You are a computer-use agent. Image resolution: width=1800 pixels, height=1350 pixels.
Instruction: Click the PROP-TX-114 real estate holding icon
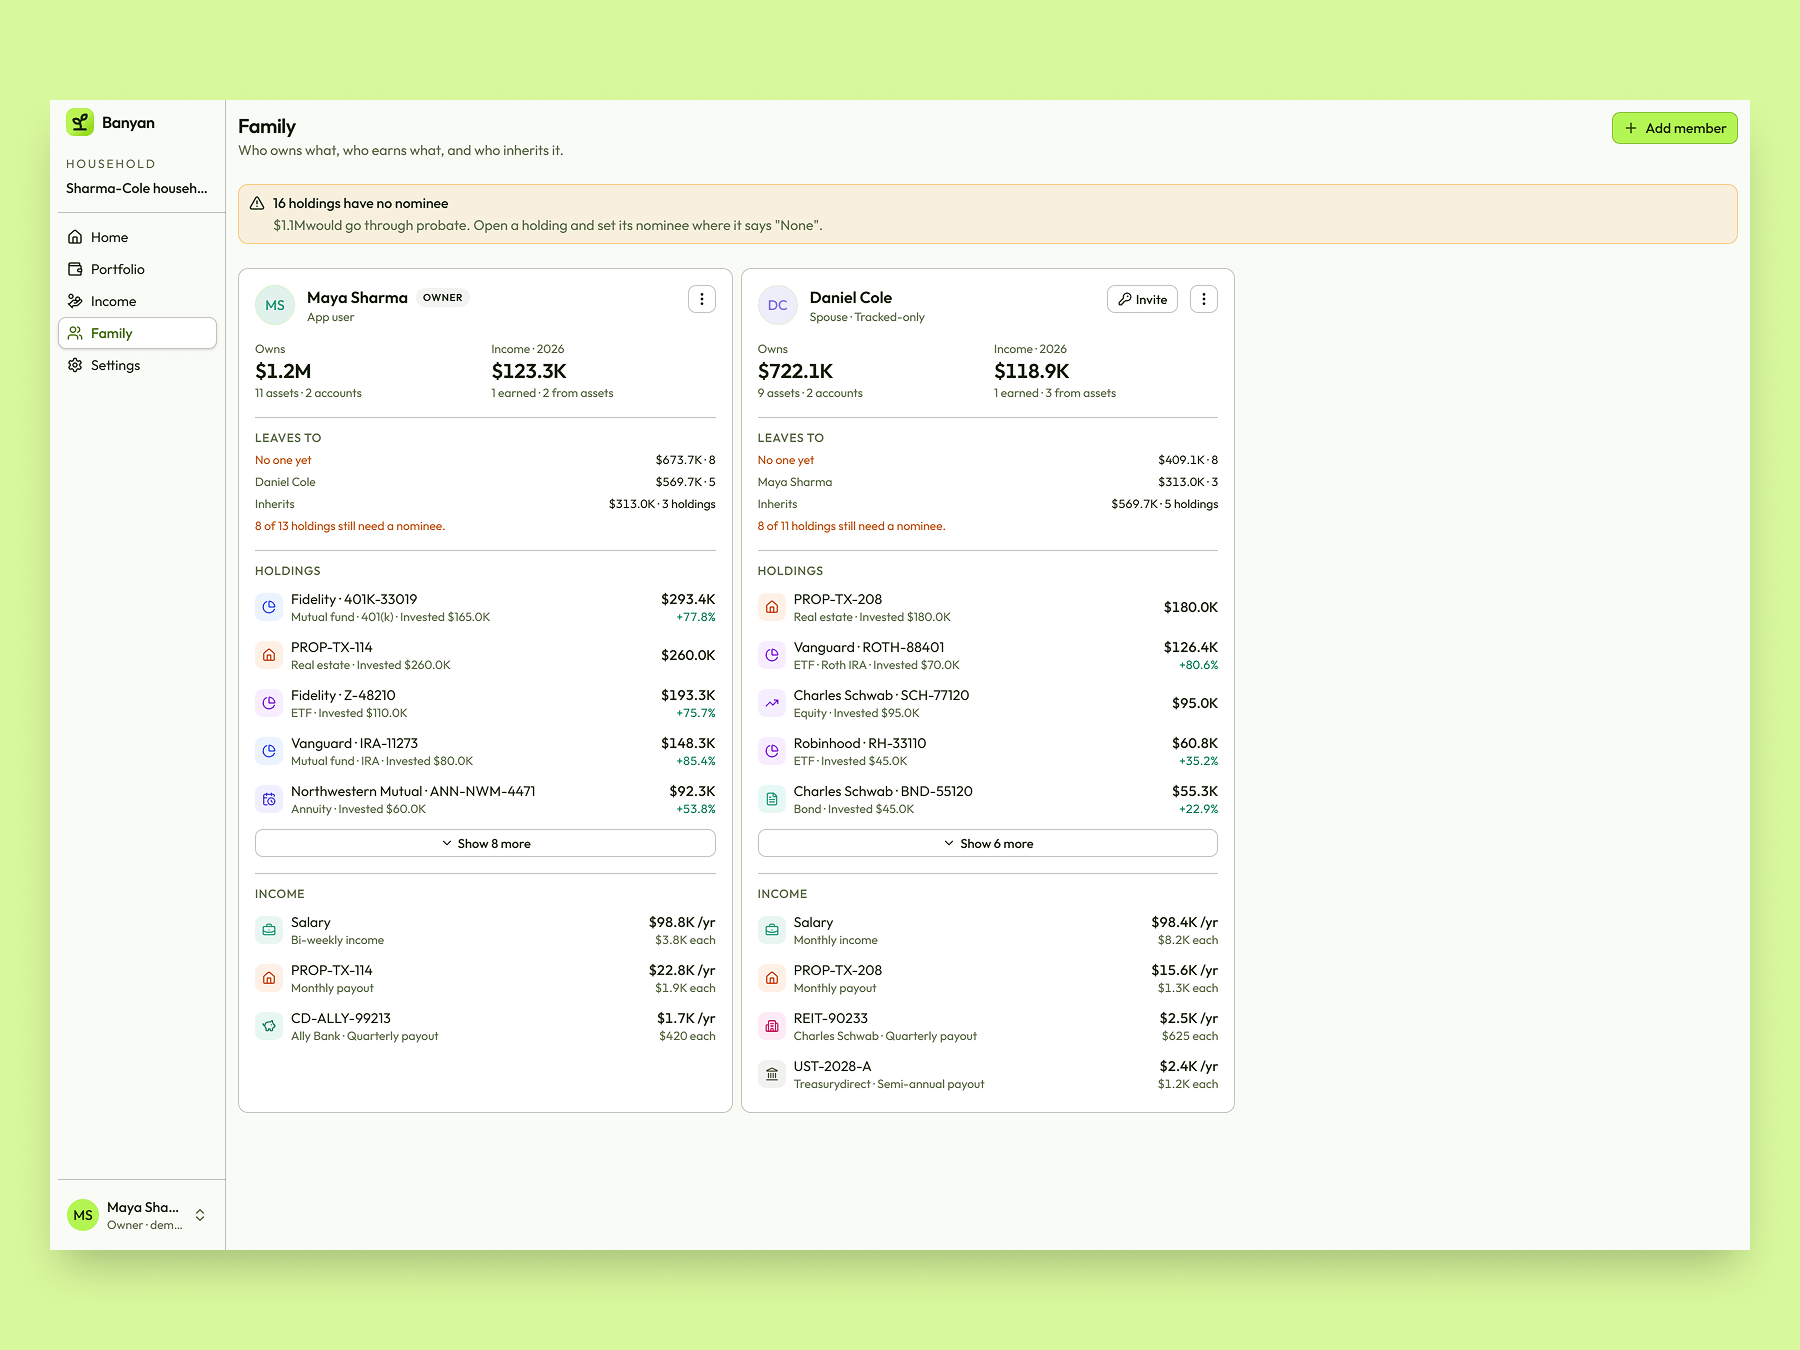[x=269, y=655]
